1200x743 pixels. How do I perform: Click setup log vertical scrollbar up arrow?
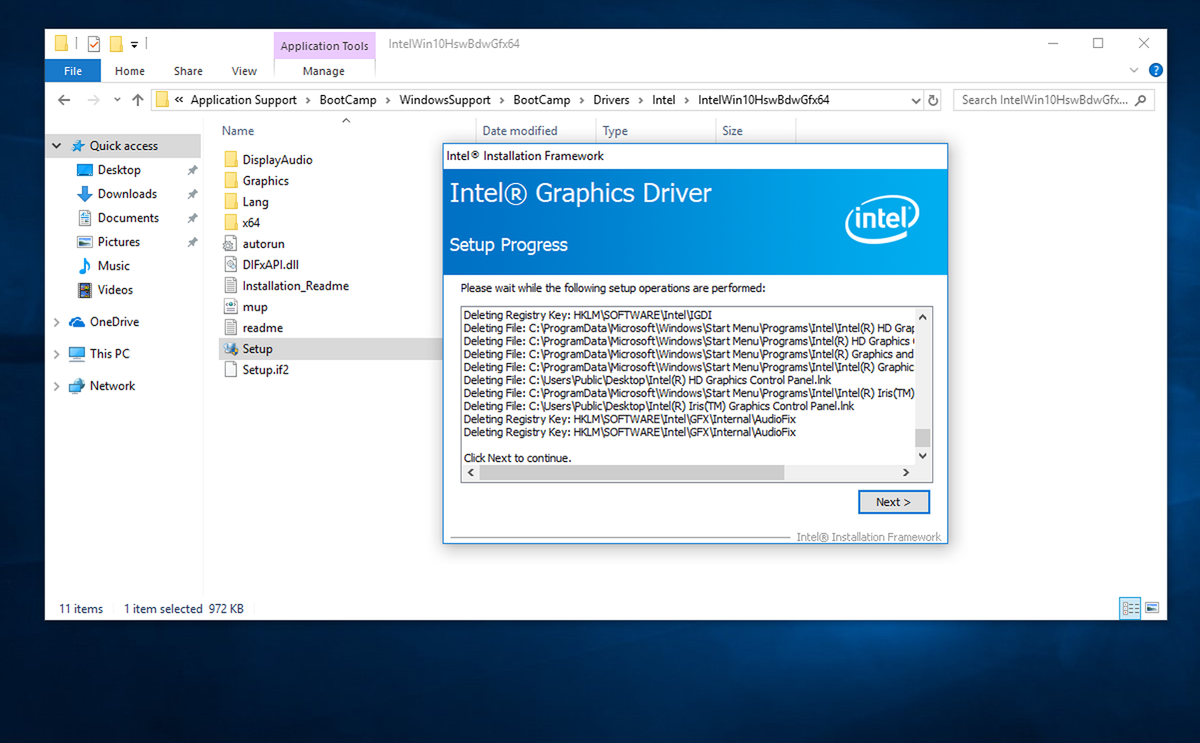pyautogui.click(x=923, y=317)
